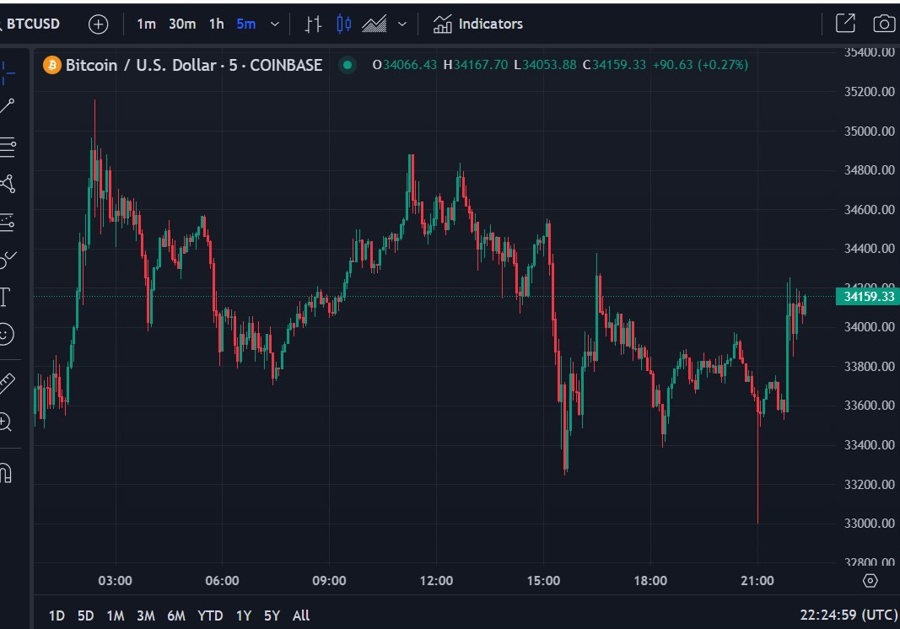Click the 06:00 time axis label
The image size is (900, 629).
pos(222,581)
